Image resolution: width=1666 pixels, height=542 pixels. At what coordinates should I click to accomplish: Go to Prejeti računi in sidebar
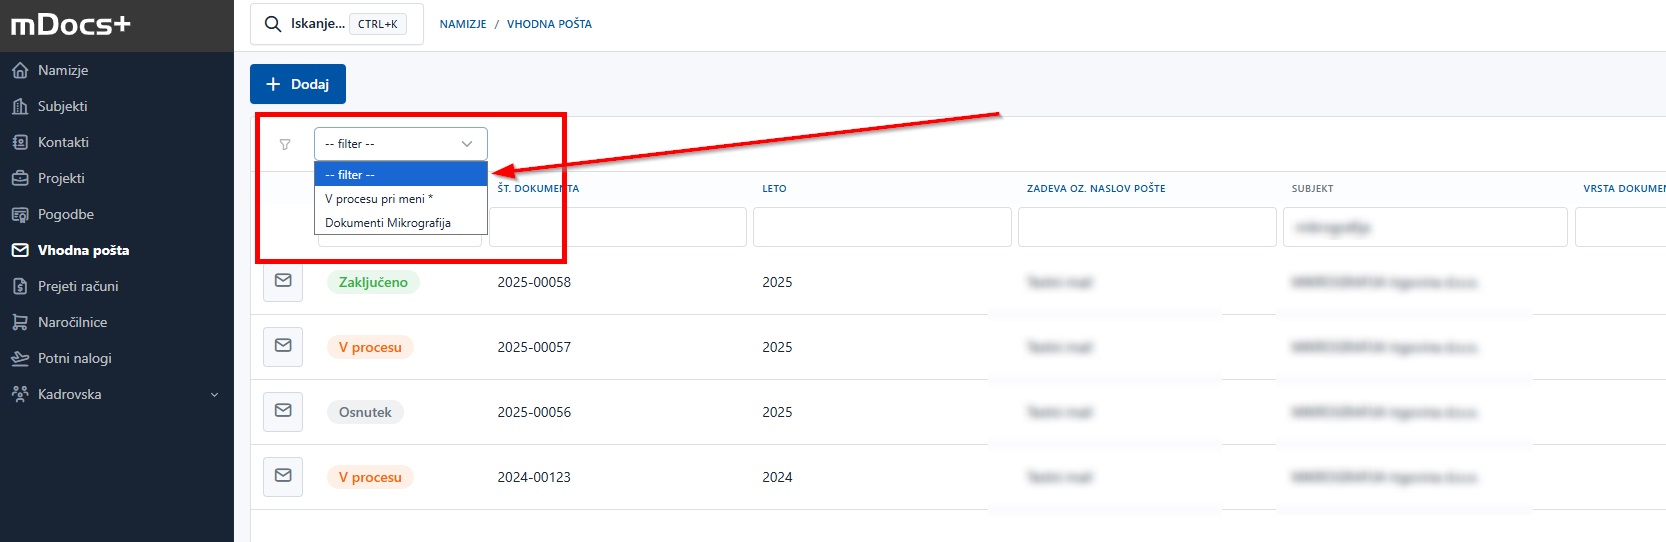tap(78, 286)
